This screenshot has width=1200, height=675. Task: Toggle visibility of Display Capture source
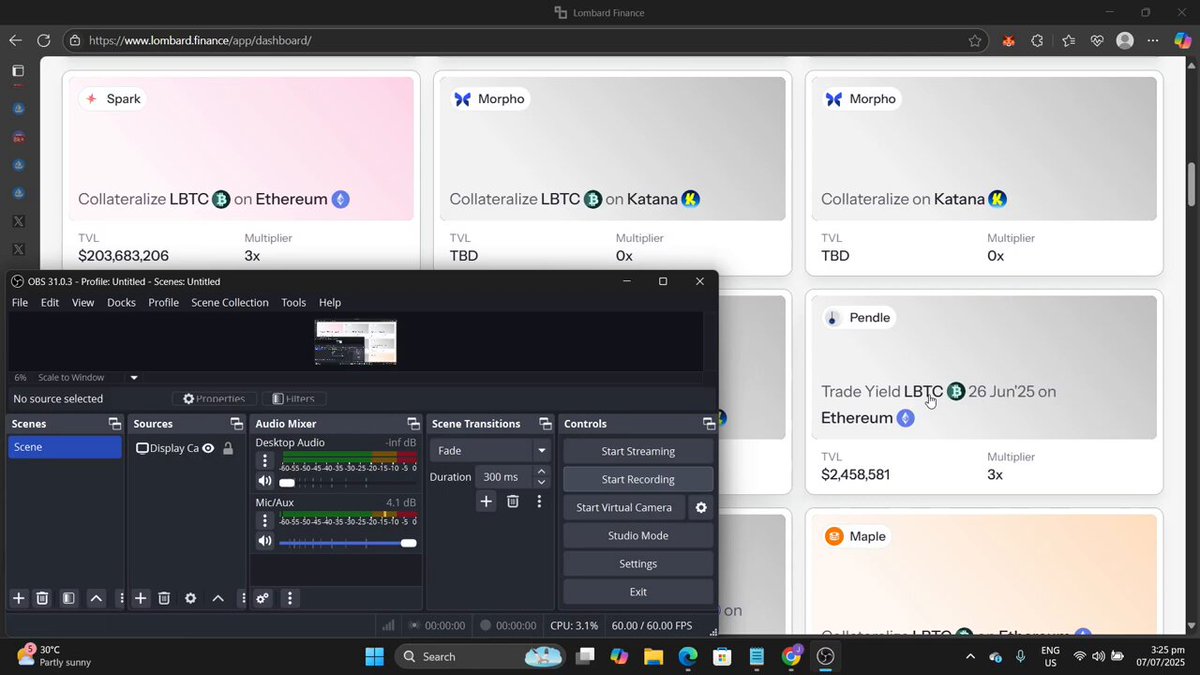(208, 448)
